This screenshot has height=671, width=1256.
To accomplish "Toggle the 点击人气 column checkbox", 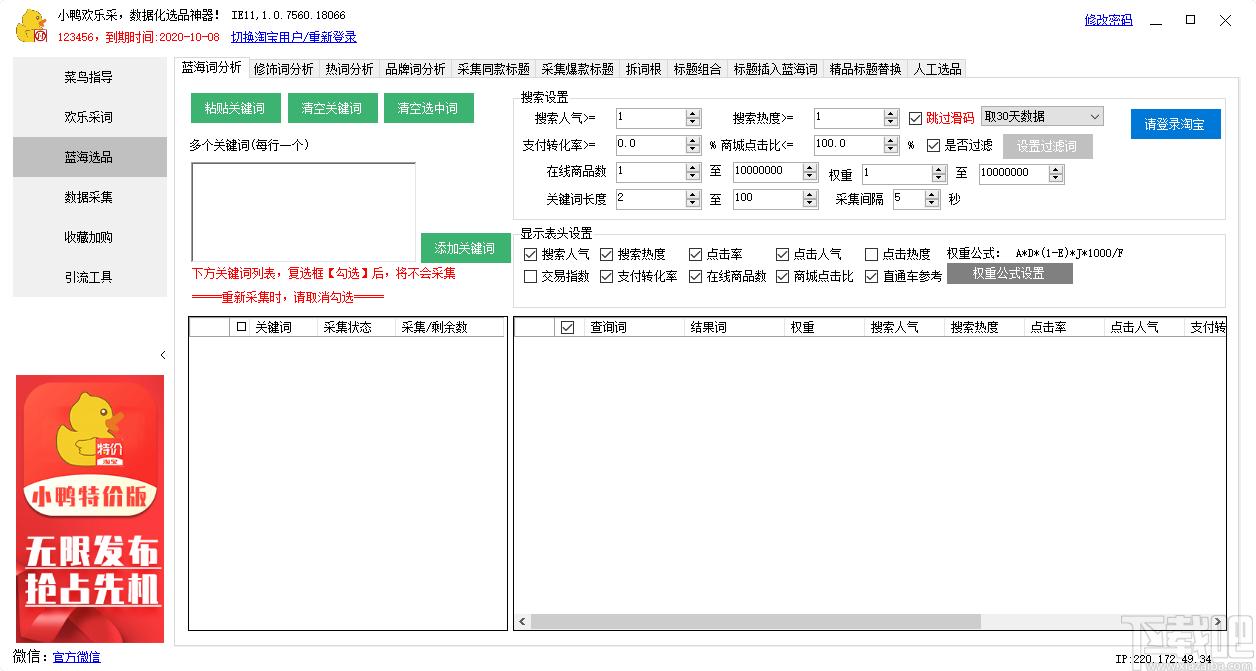I will 783,254.
